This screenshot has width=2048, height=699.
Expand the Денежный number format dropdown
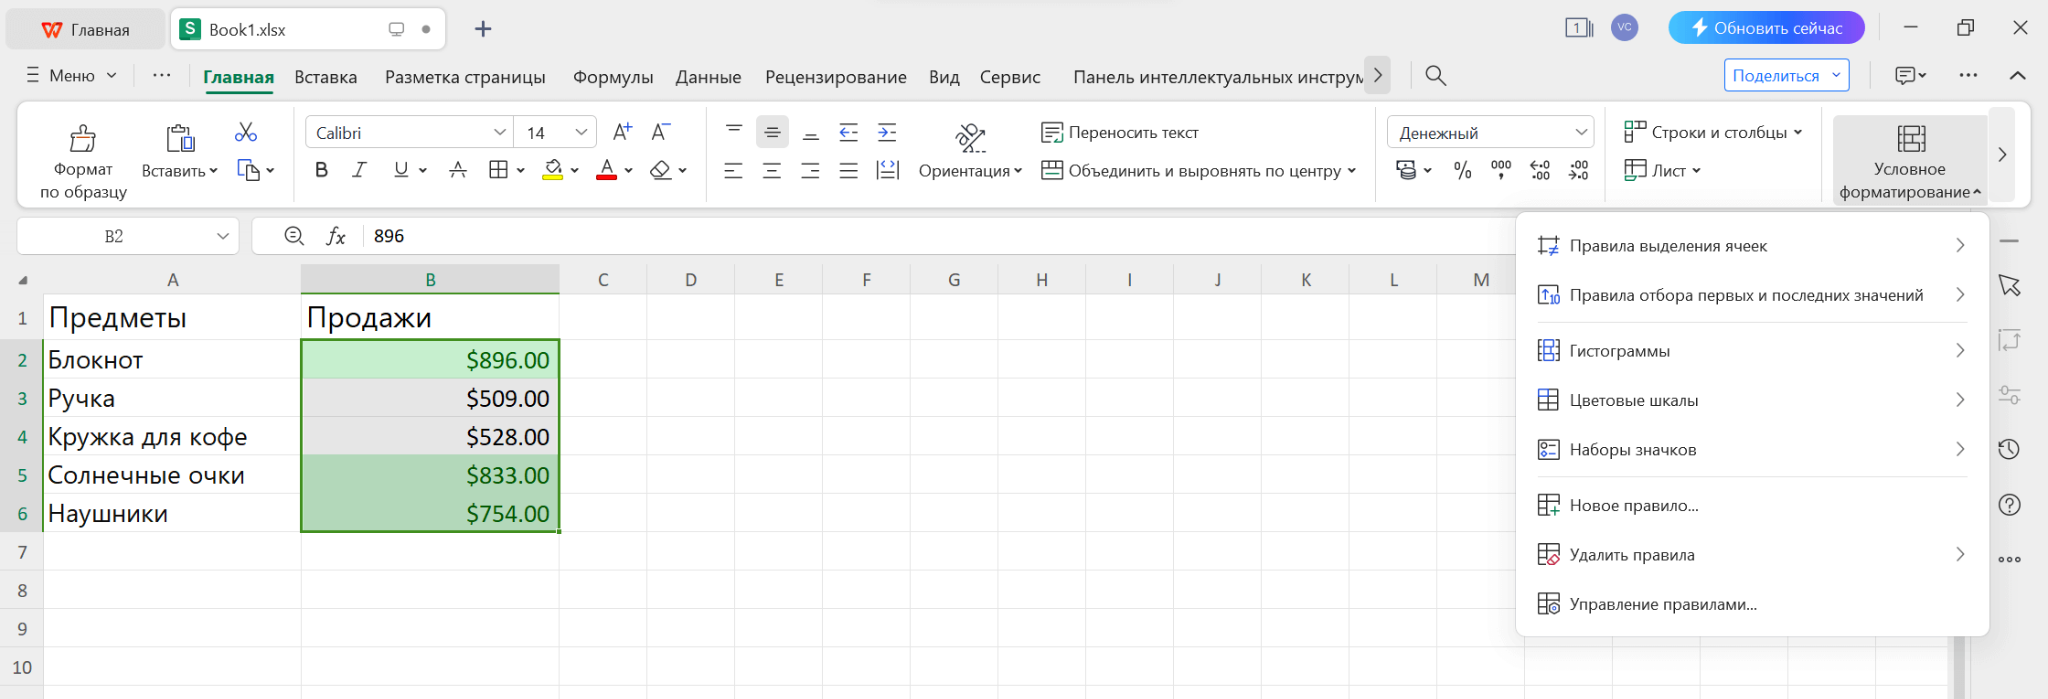(1581, 133)
